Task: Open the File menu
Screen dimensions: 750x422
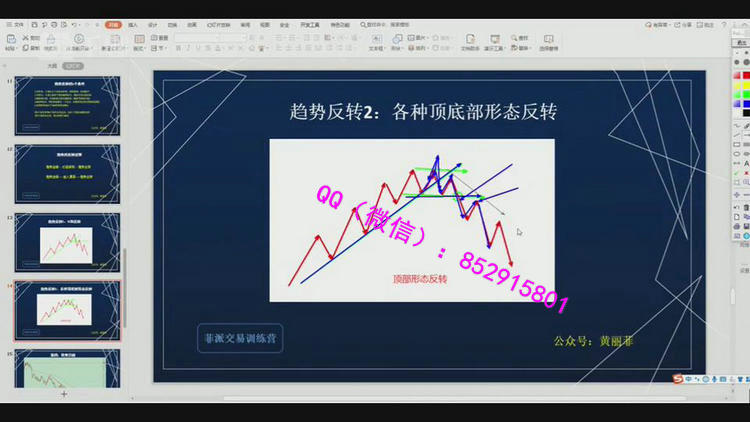Action: click(12, 23)
